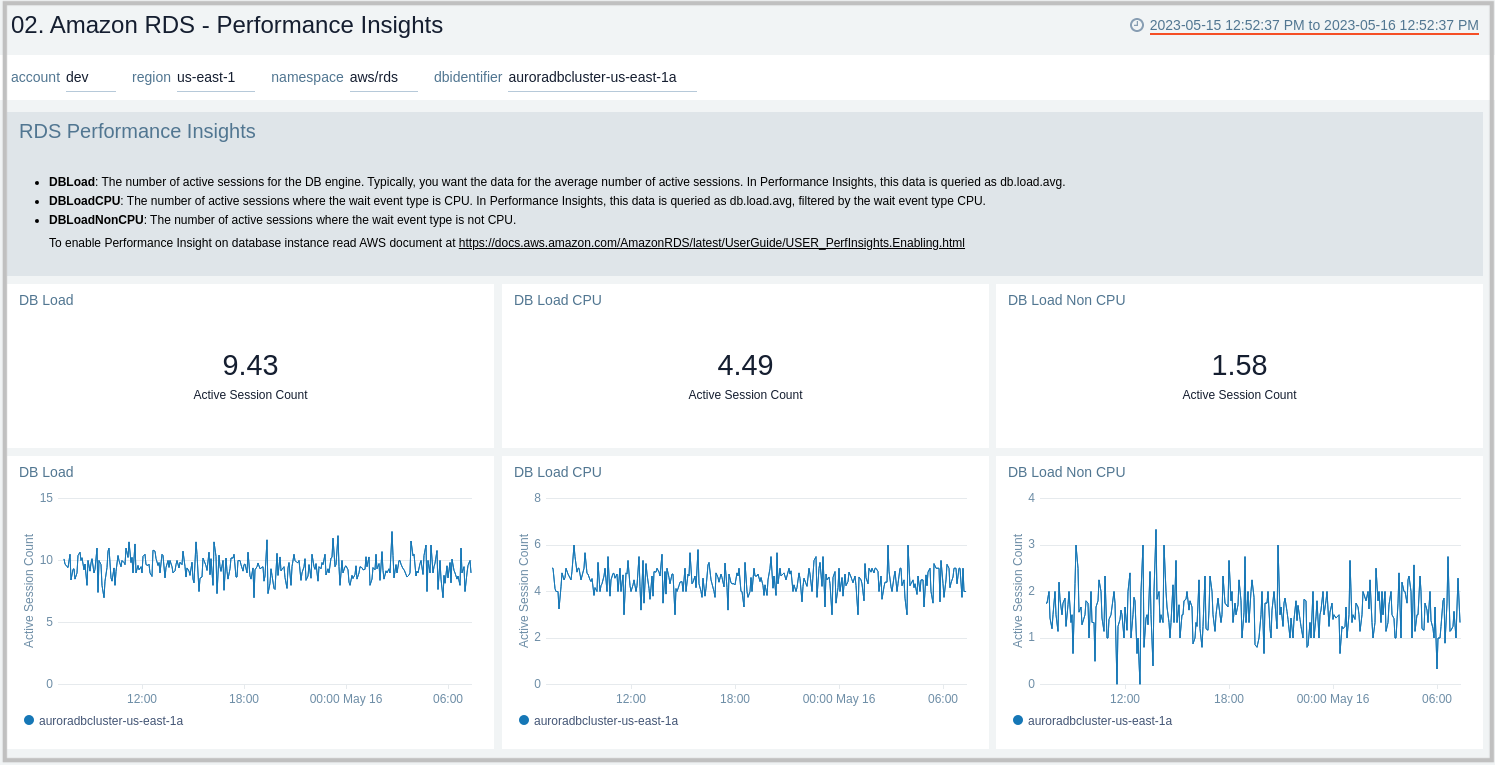This screenshot has height=765, width=1495.
Task: Select the dashboard title 02. Amazon RDS
Action: click(226, 25)
